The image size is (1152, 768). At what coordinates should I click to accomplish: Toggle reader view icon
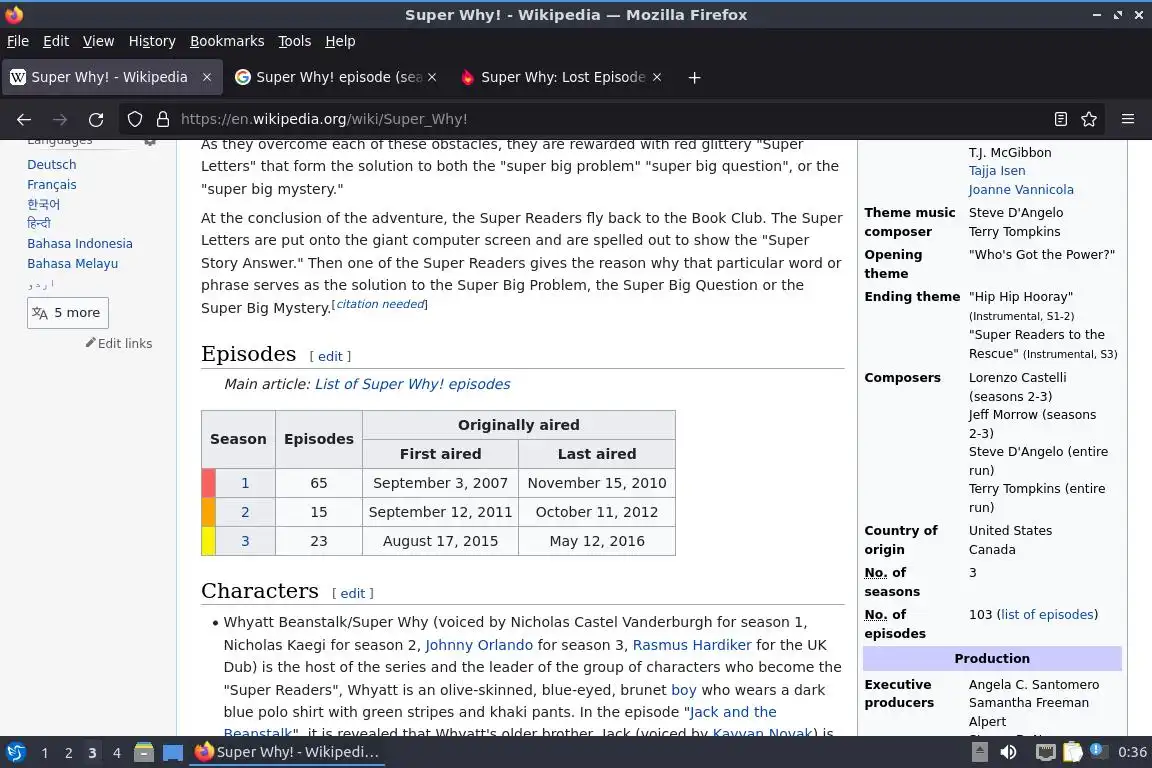1060,119
